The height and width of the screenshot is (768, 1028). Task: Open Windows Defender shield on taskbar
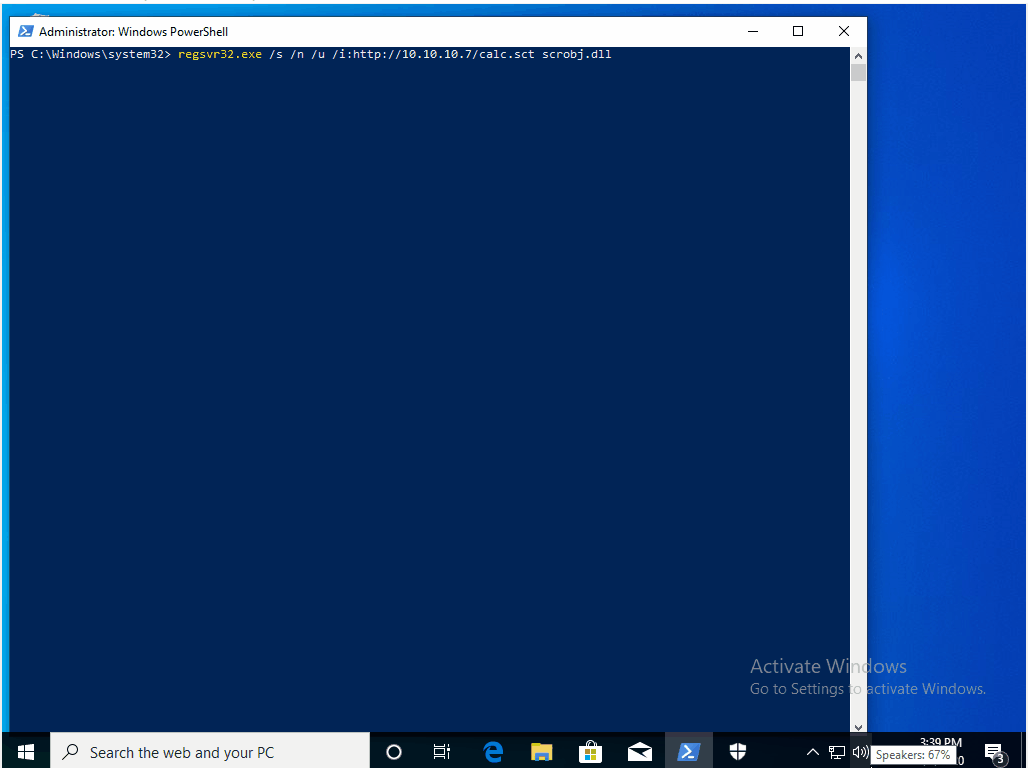pyautogui.click(x=738, y=752)
